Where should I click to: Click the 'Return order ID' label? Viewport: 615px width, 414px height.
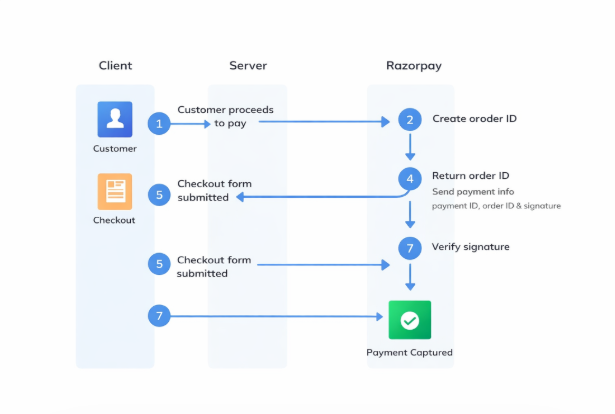coord(470,175)
